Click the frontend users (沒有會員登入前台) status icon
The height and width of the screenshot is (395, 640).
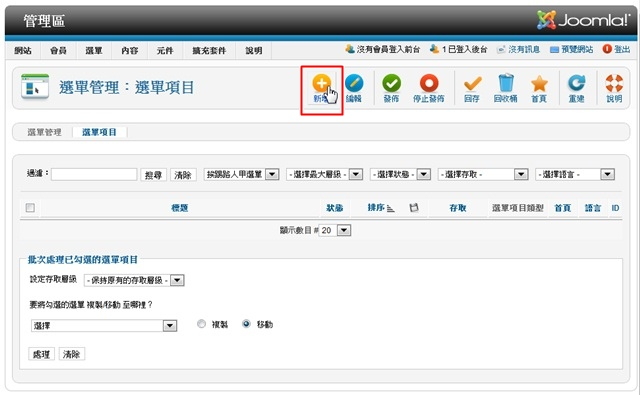coord(350,49)
